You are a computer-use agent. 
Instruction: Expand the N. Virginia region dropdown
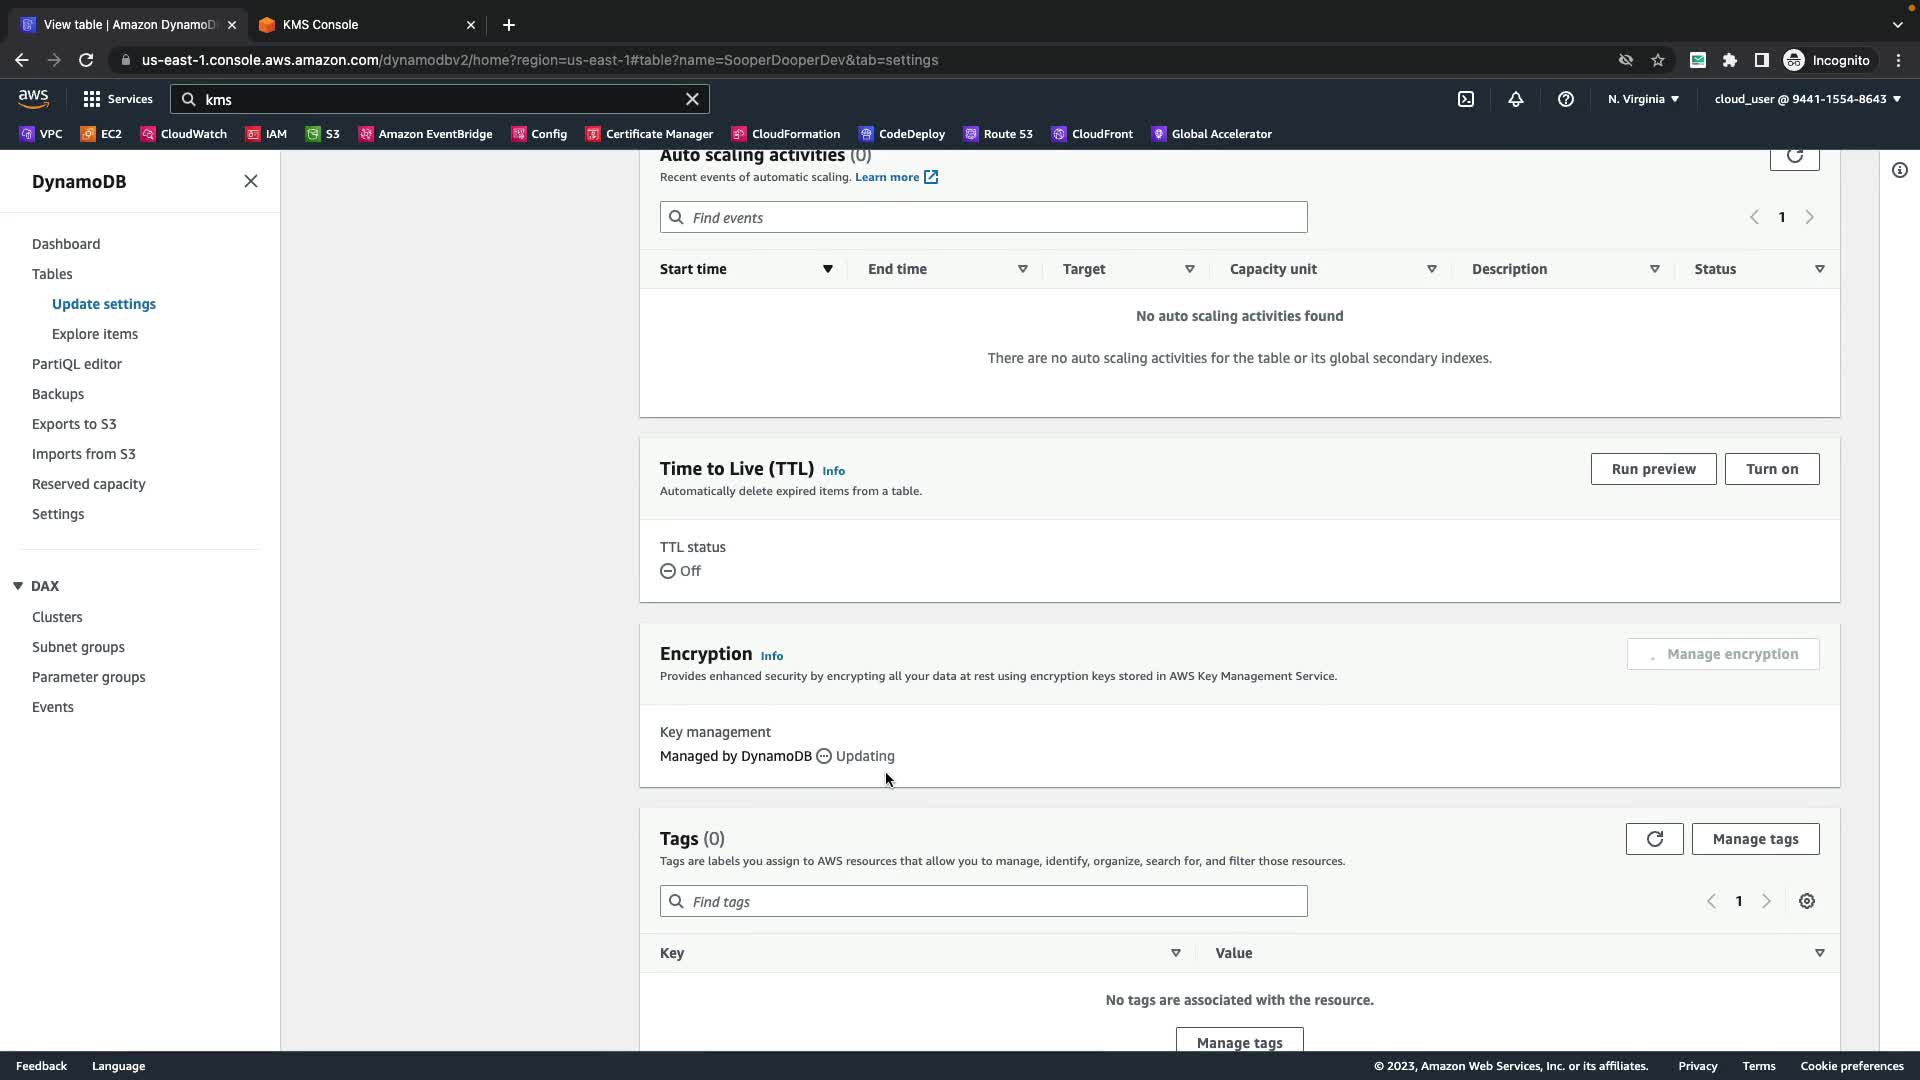[1643, 99]
